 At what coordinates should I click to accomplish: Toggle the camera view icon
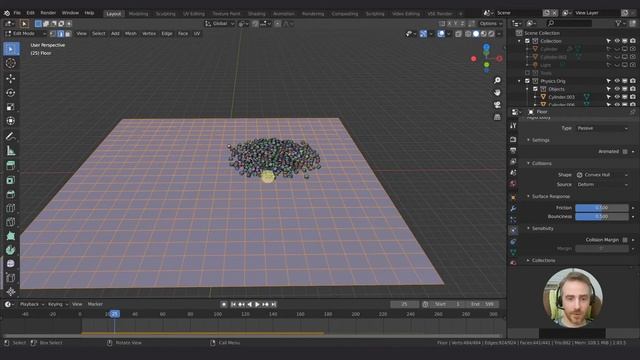click(x=497, y=105)
